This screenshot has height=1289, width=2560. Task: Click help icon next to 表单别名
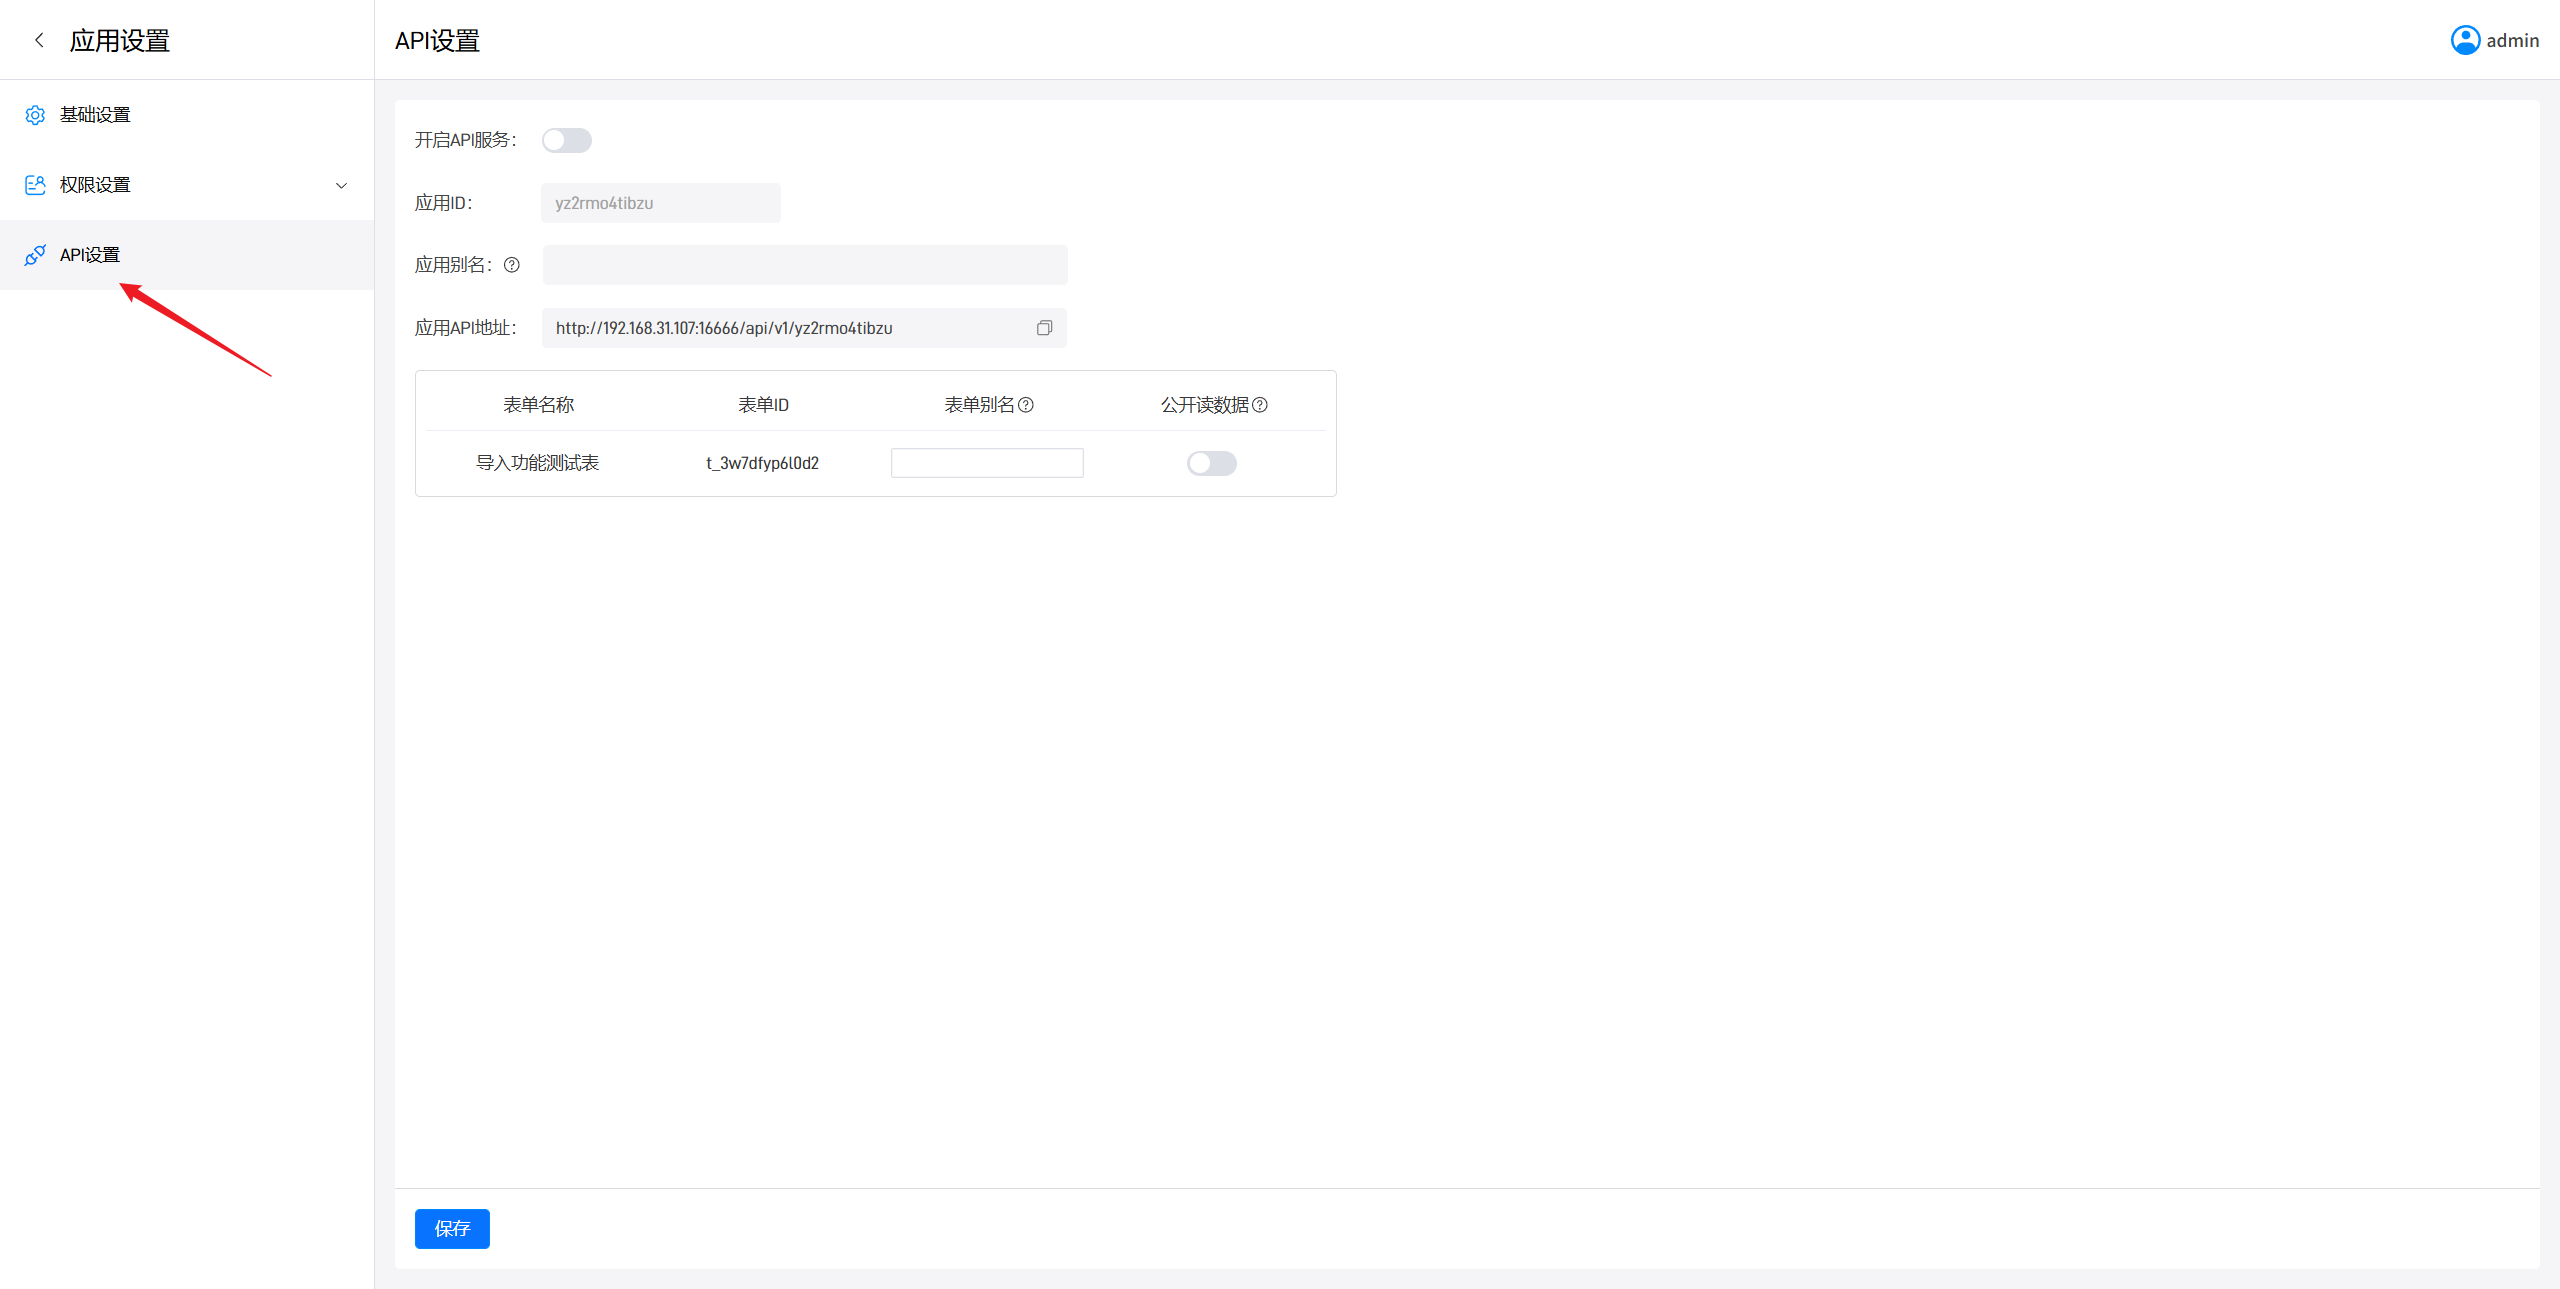pyautogui.click(x=1026, y=405)
